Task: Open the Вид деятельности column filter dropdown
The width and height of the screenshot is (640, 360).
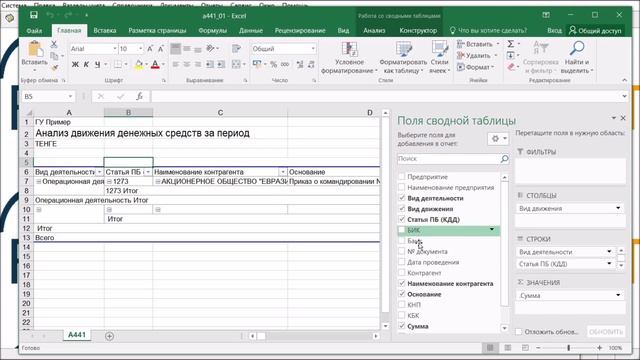Action: [x=99, y=172]
